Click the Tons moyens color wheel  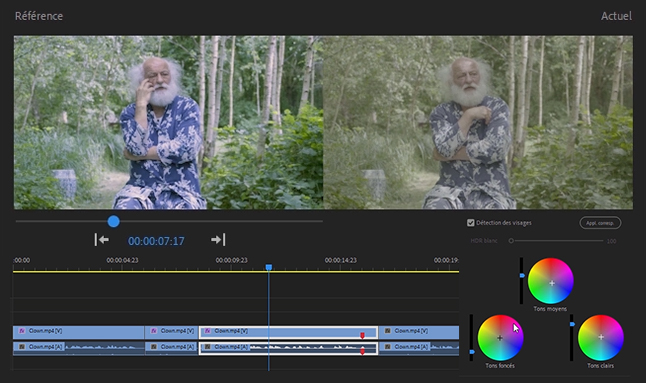coord(551,281)
